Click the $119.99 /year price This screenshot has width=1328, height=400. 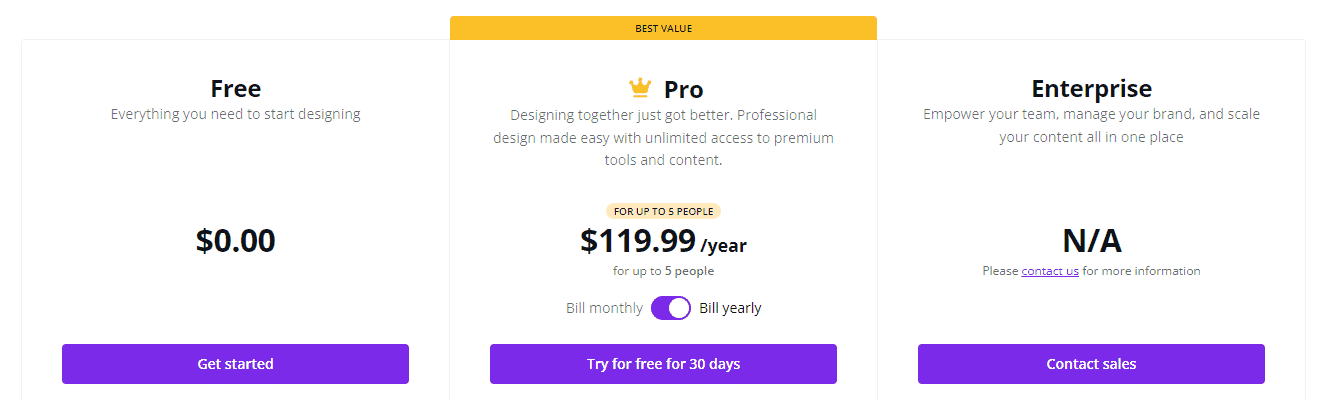pos(663,241)
